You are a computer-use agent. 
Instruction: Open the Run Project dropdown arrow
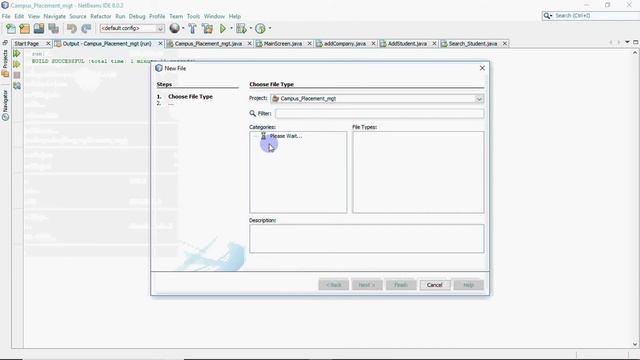tap(231, 28)
